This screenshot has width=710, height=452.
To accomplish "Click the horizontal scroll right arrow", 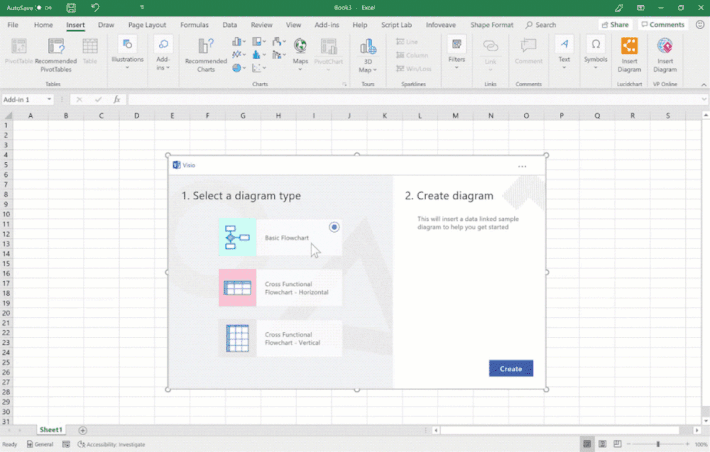I will click(697, 430).
